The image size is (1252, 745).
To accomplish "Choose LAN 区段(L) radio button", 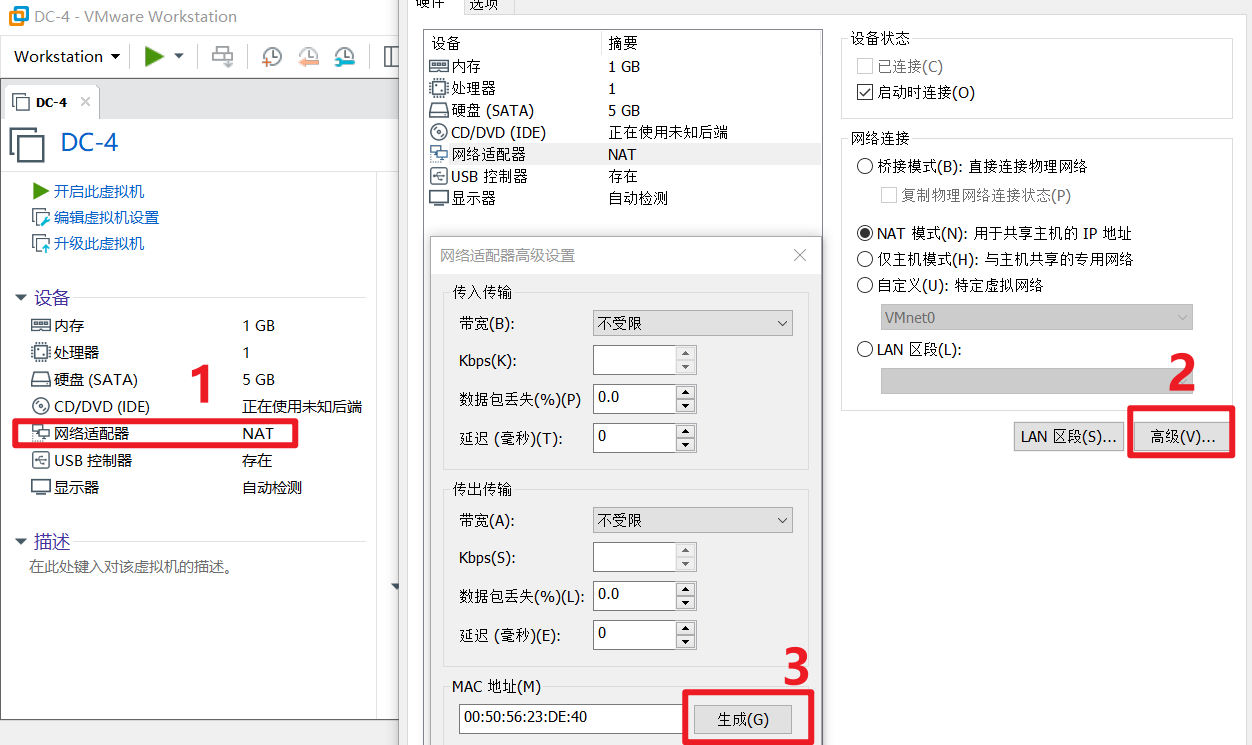I will pos(865,349).
